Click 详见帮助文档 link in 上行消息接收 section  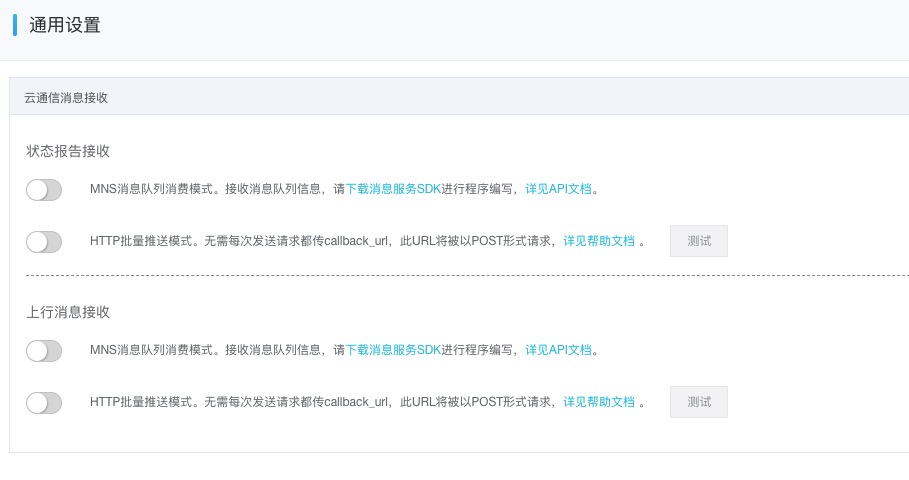coord(599,402)
